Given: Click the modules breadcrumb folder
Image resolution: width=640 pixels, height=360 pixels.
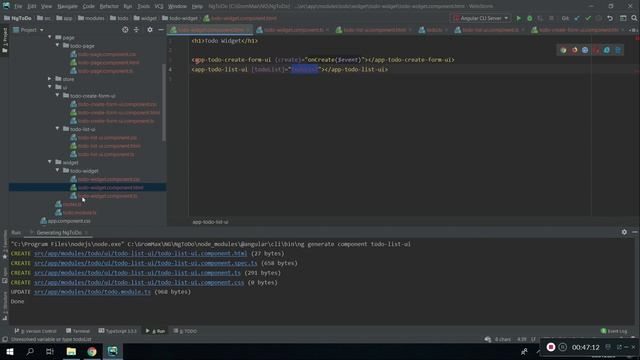Looking at the screenshot, I should point(91,18).
